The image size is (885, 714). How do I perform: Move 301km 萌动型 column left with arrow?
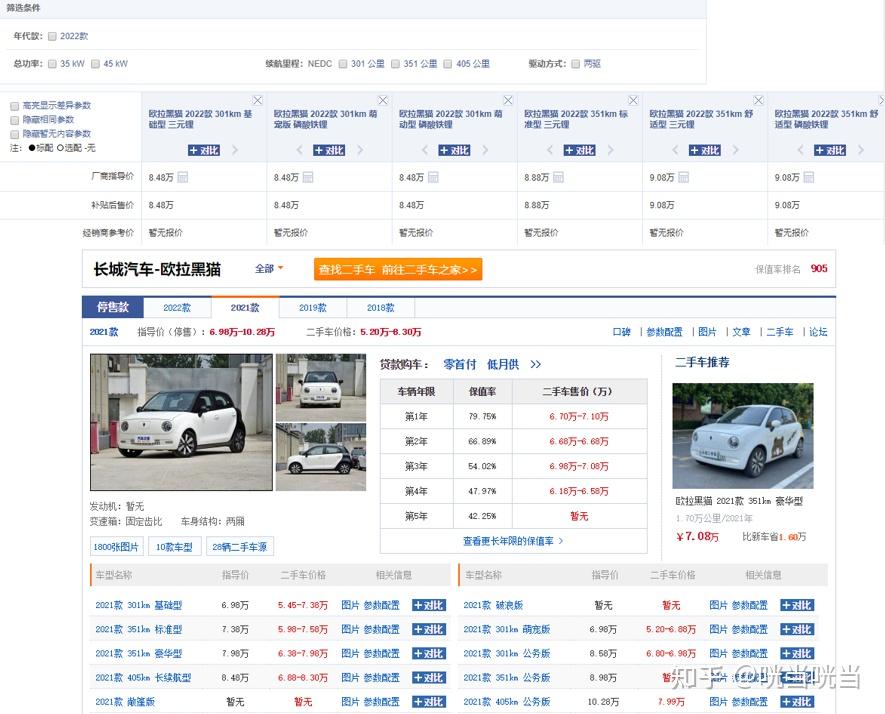(x=425, y=150)
